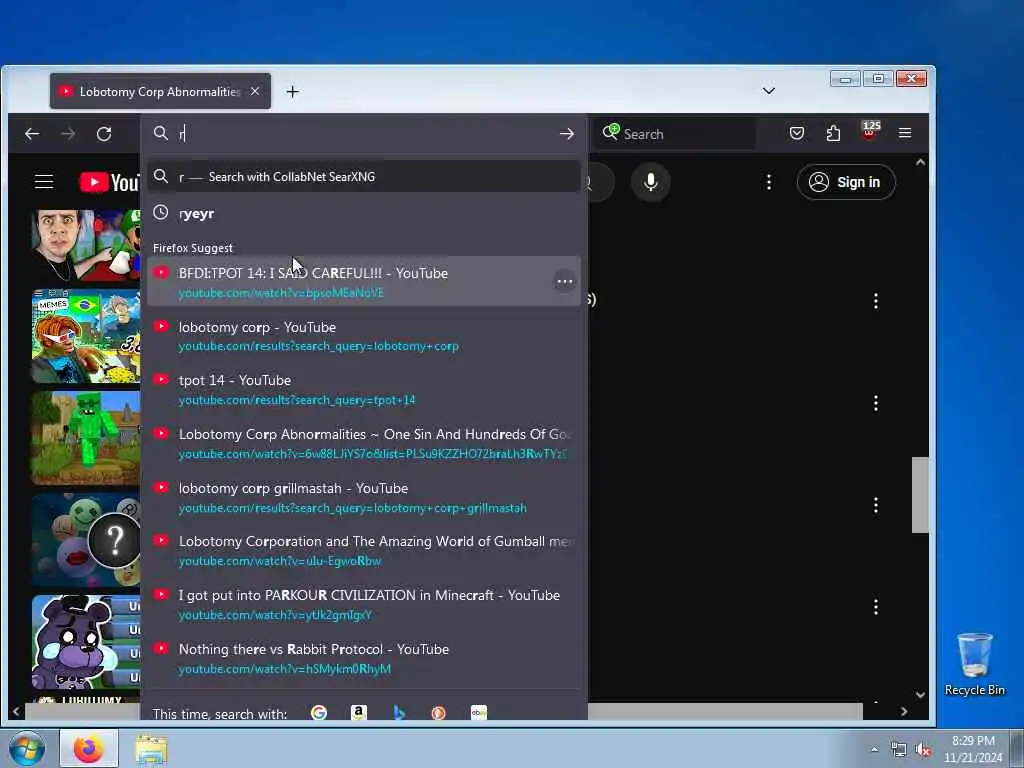Click the YouTube logo
Screen dimensions: 1024x768
[x=109, y=182]
